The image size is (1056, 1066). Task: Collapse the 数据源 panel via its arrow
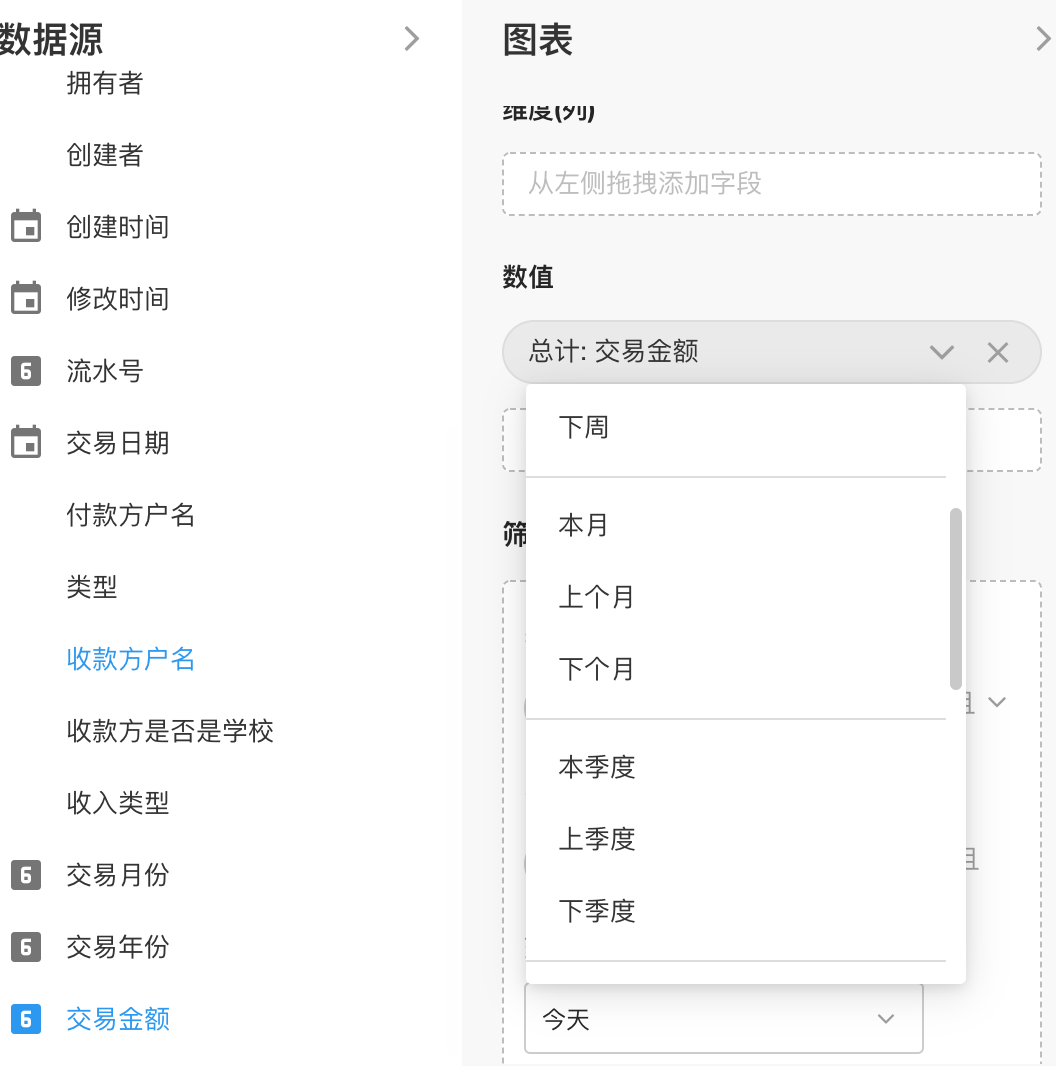[x=412, y=38]
